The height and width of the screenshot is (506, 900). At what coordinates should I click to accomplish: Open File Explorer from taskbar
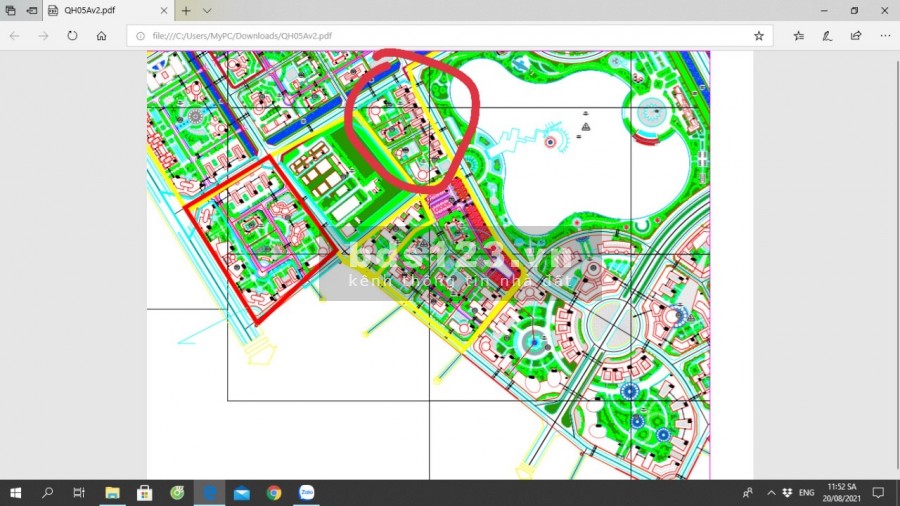[x=112, y=493]
